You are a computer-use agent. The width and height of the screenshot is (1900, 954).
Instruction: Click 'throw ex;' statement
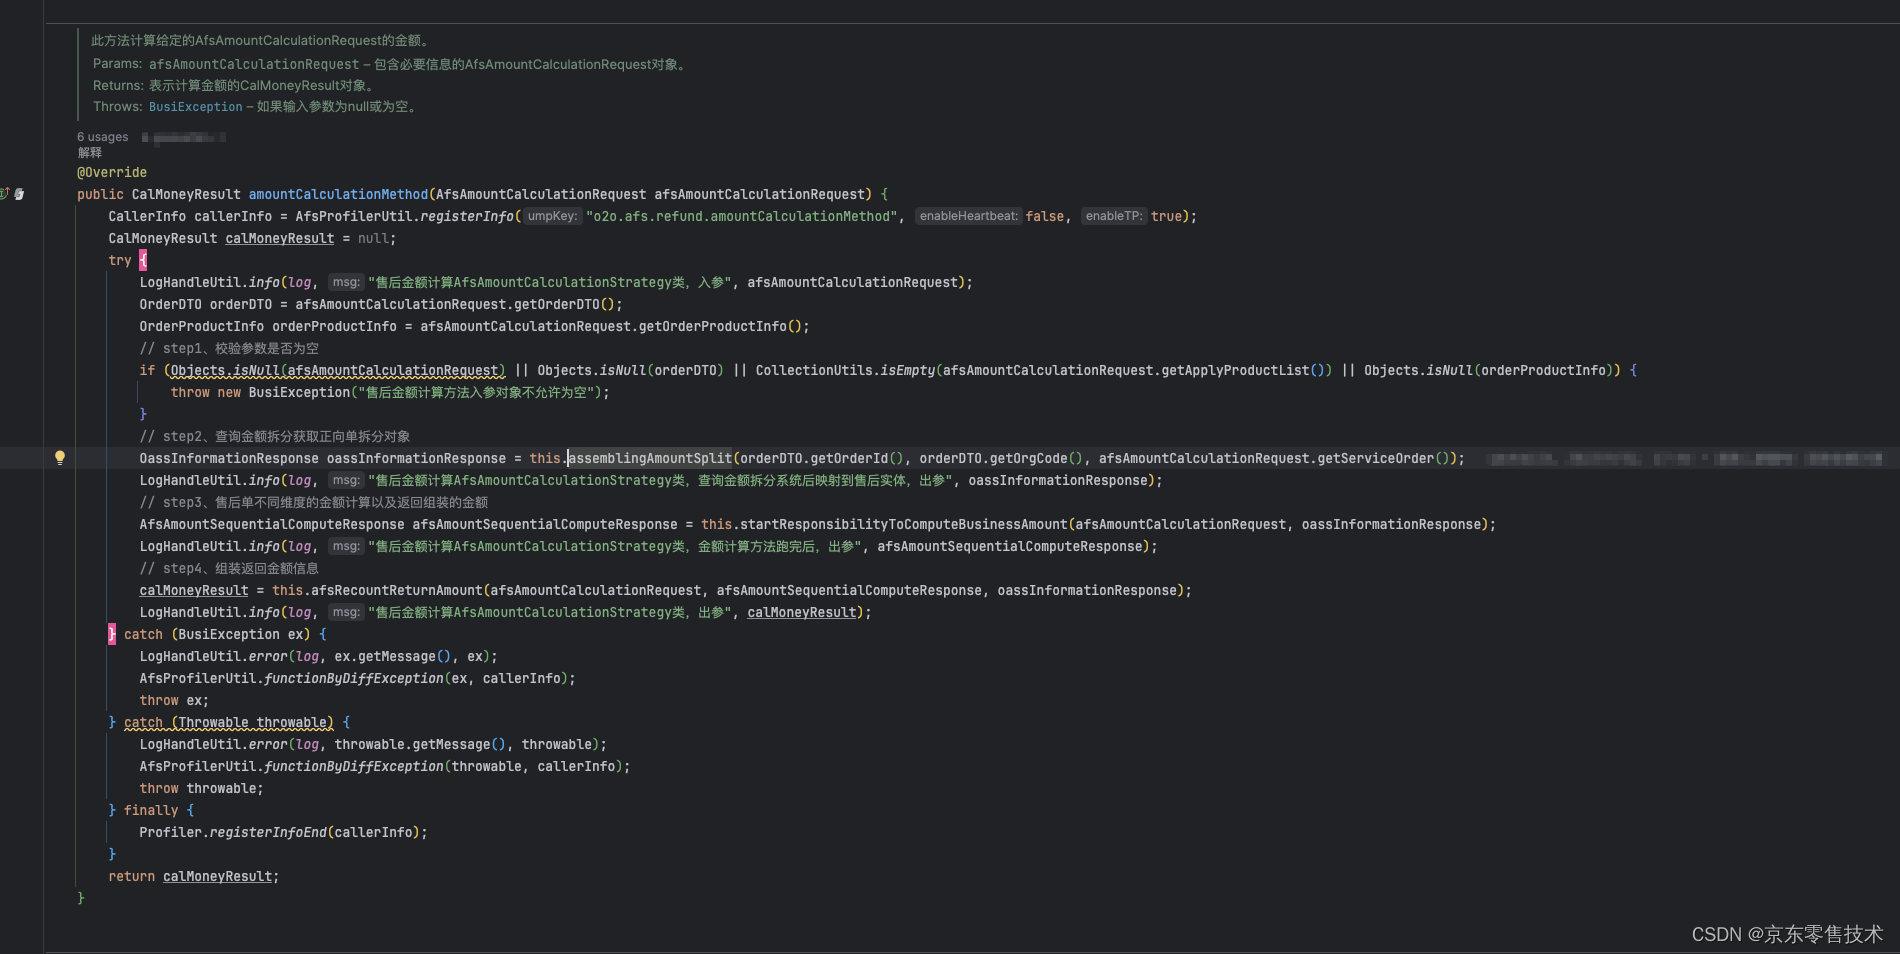click(174, 700)
